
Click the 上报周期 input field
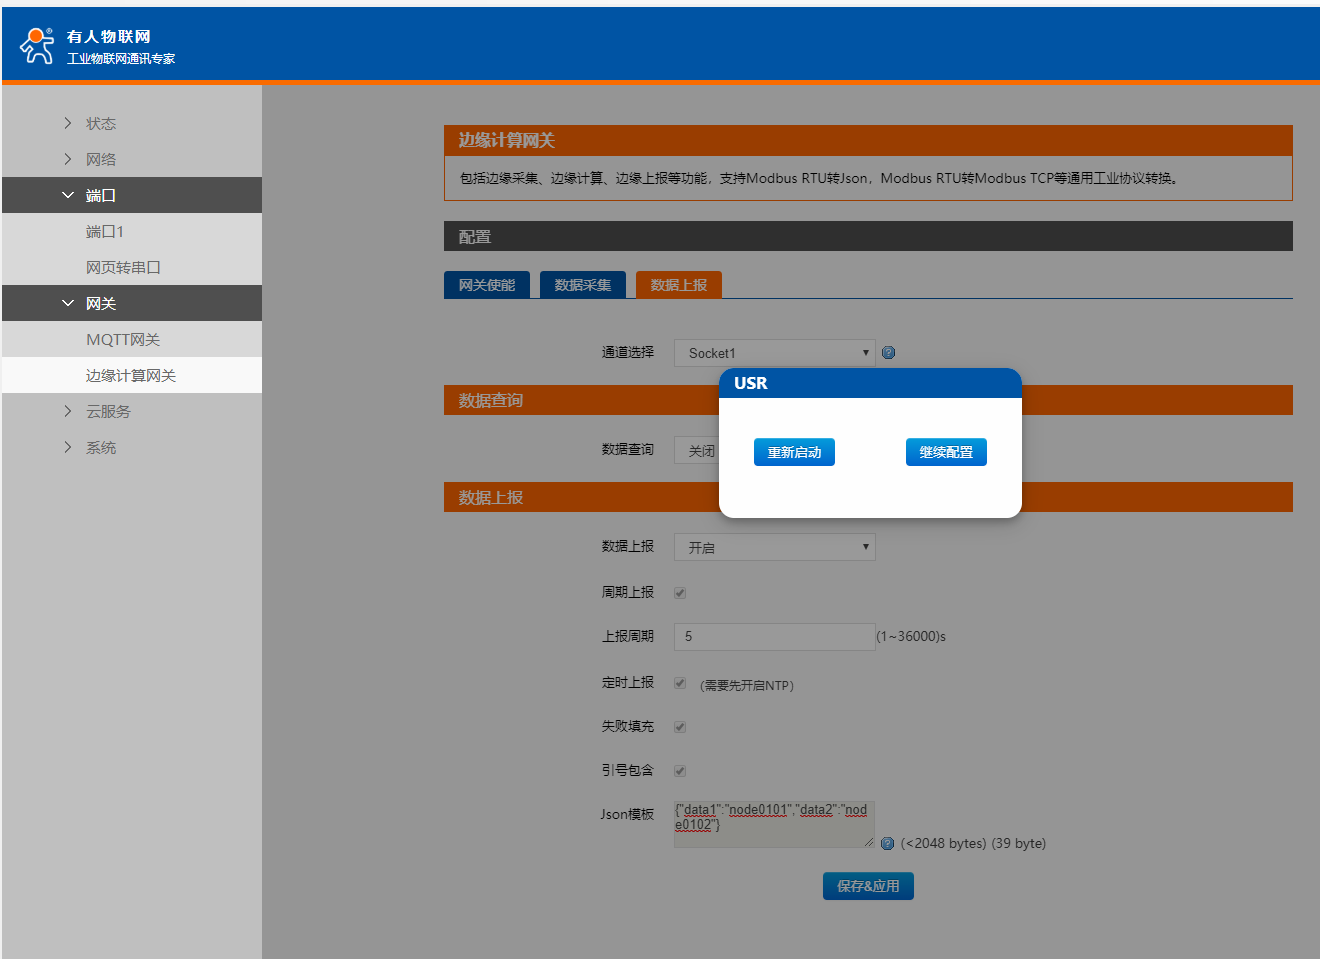[774, 637]
